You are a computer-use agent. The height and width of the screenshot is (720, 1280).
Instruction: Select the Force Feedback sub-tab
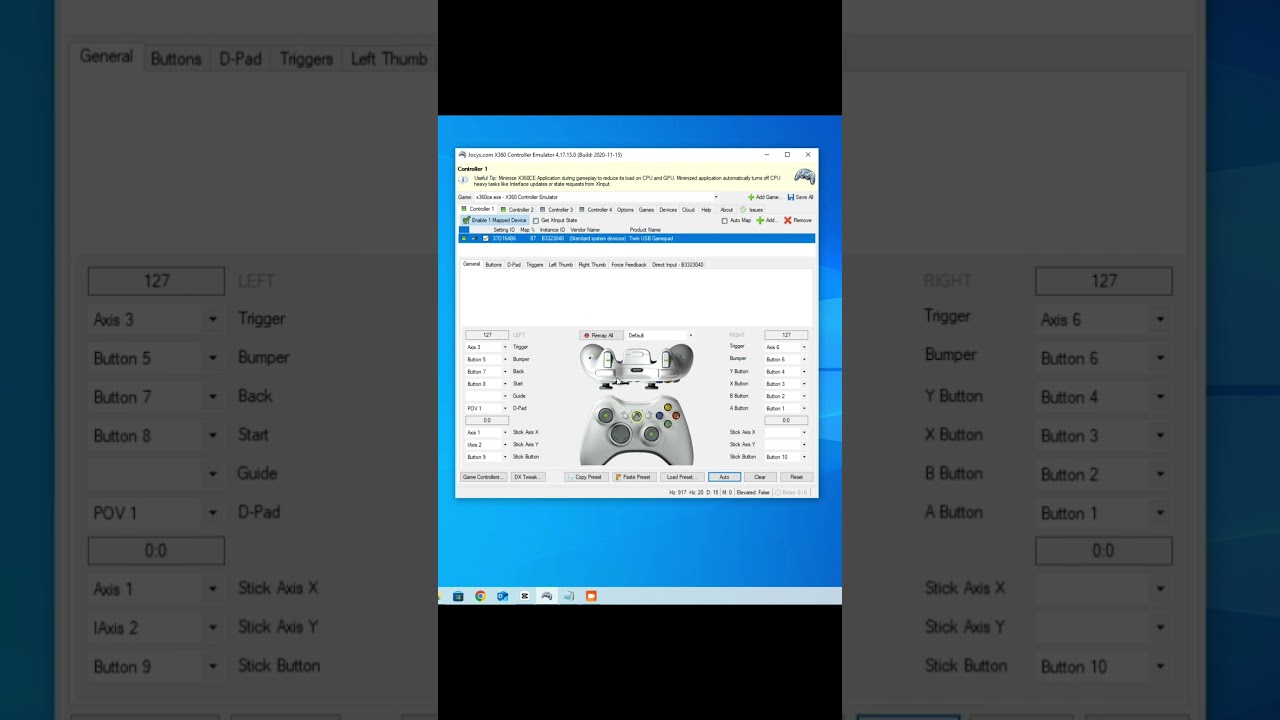(629, 265)
